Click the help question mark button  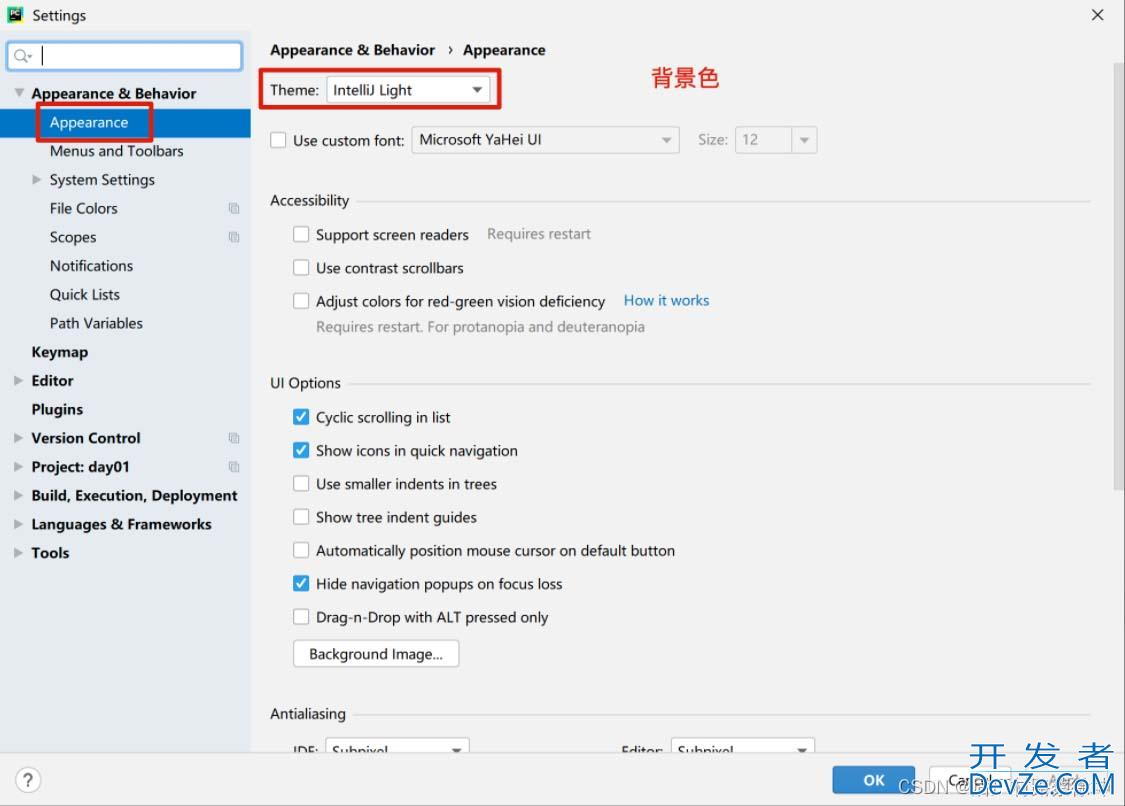click(x=27, y=780)
